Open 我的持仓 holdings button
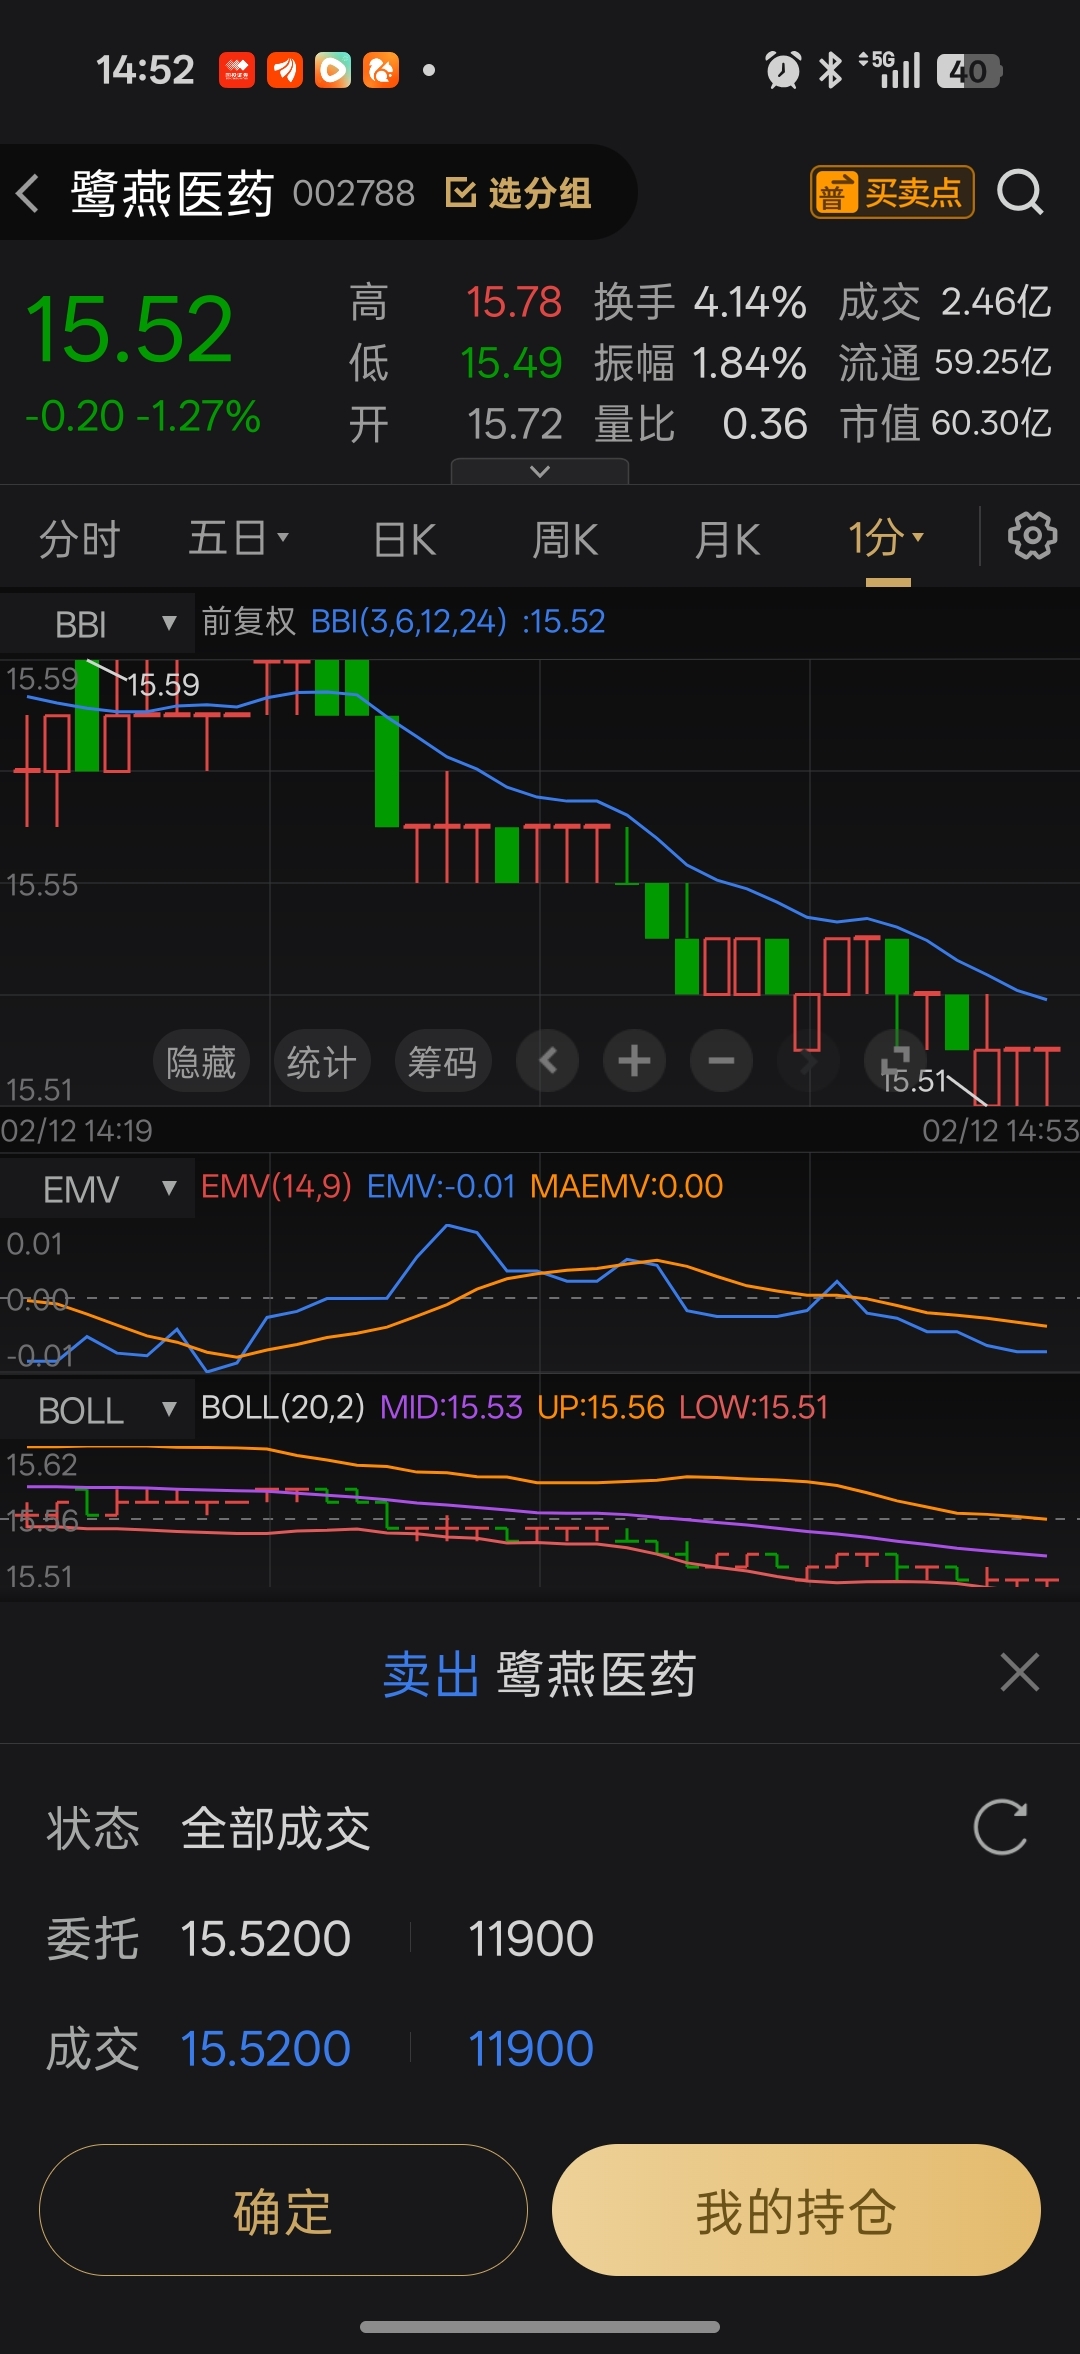 (x=796, y=2210)
